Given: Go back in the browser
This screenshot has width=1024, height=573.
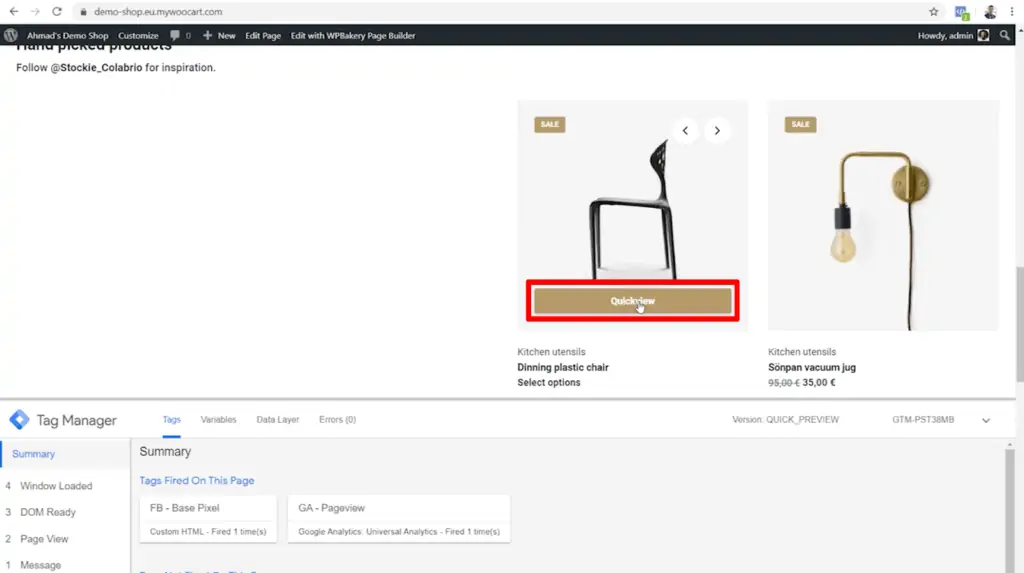Looking at the screenshot, I should [14, 12].
